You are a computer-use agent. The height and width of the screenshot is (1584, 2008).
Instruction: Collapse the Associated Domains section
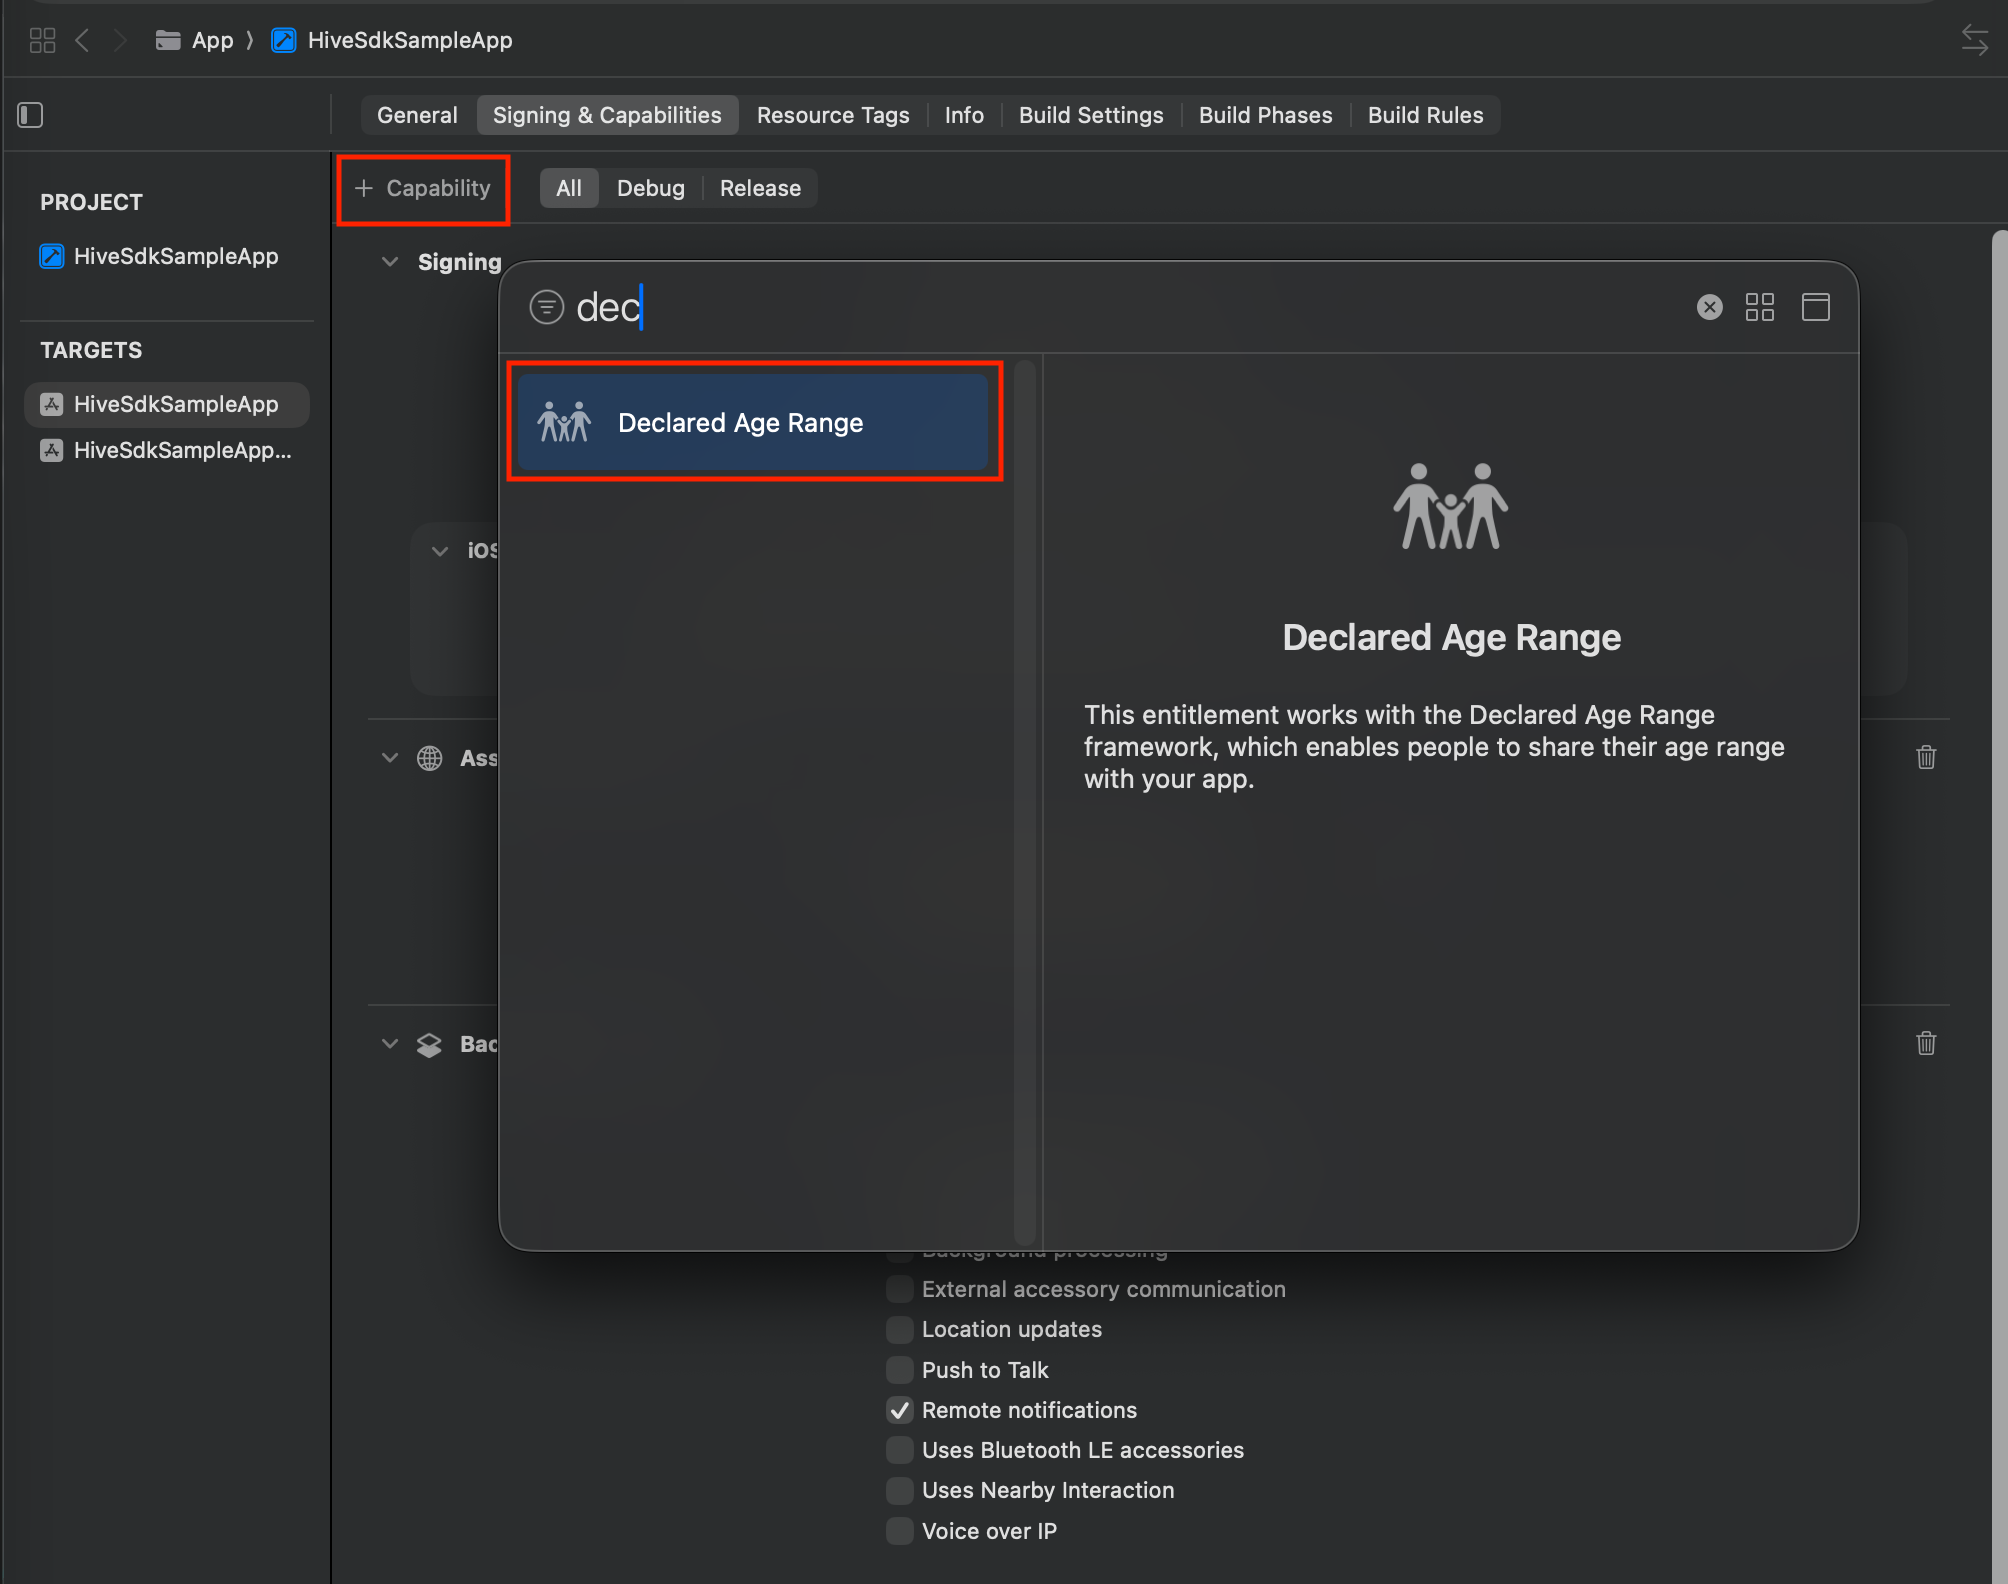click(x=390, y=758)
